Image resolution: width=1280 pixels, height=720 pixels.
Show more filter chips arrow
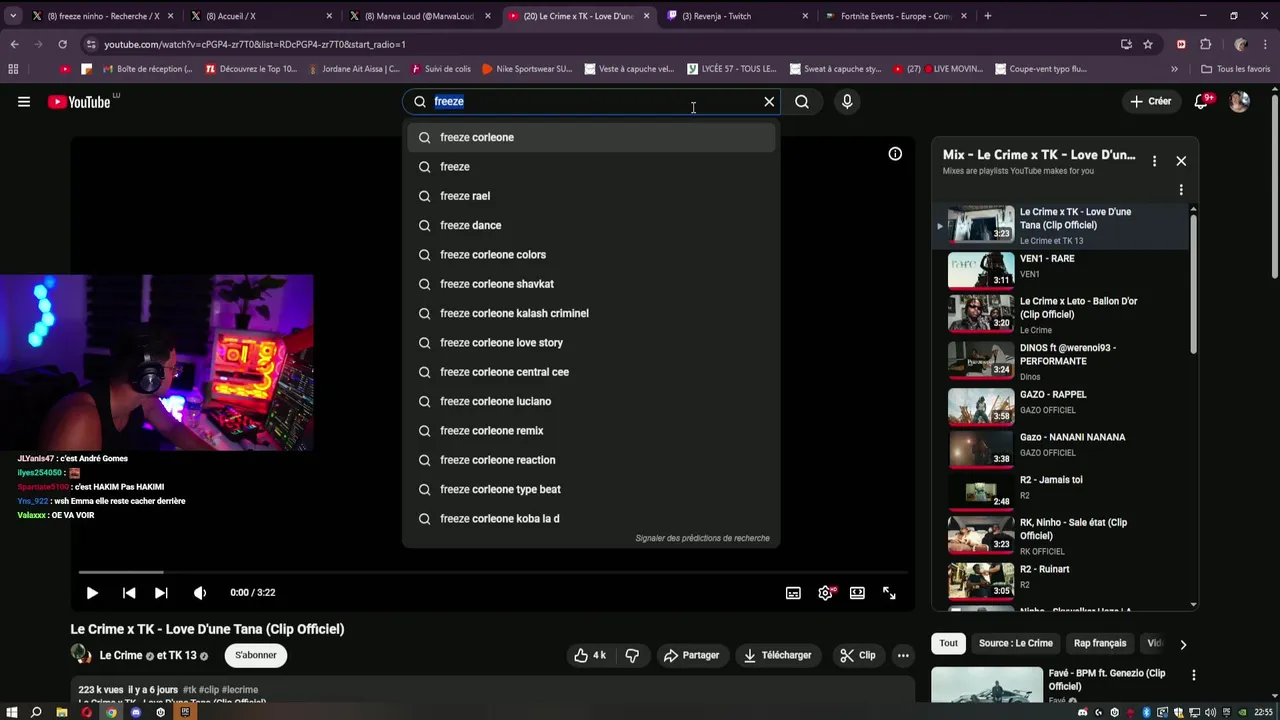point(1183,645)
